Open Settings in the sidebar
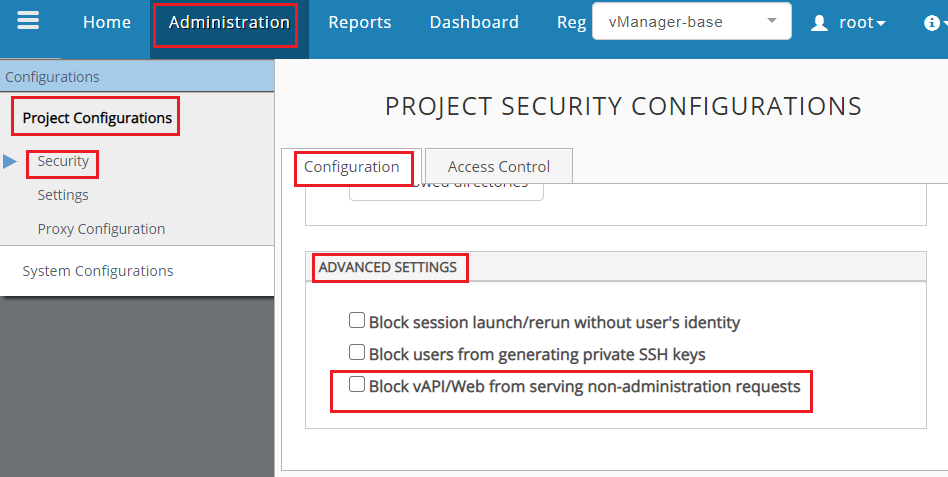 63,195
